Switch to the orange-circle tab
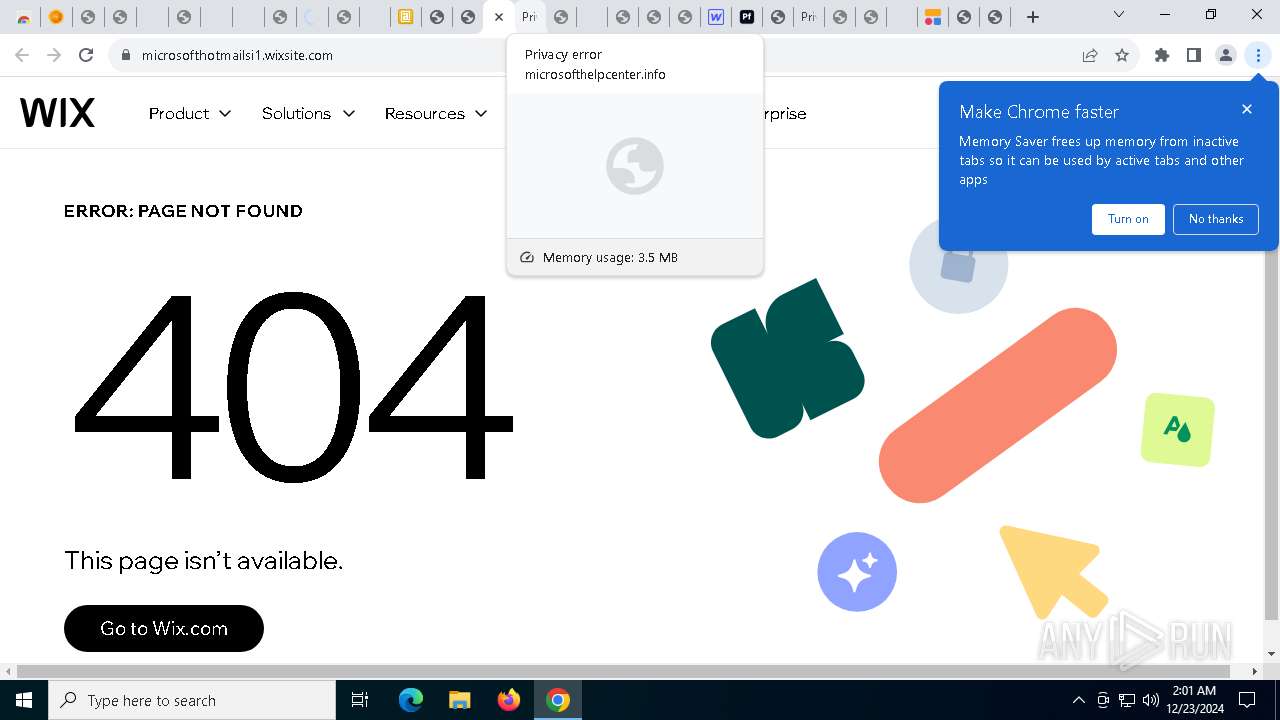This screenshot has height=720, width=1280. pyautogui.click(x=56, y=17)
